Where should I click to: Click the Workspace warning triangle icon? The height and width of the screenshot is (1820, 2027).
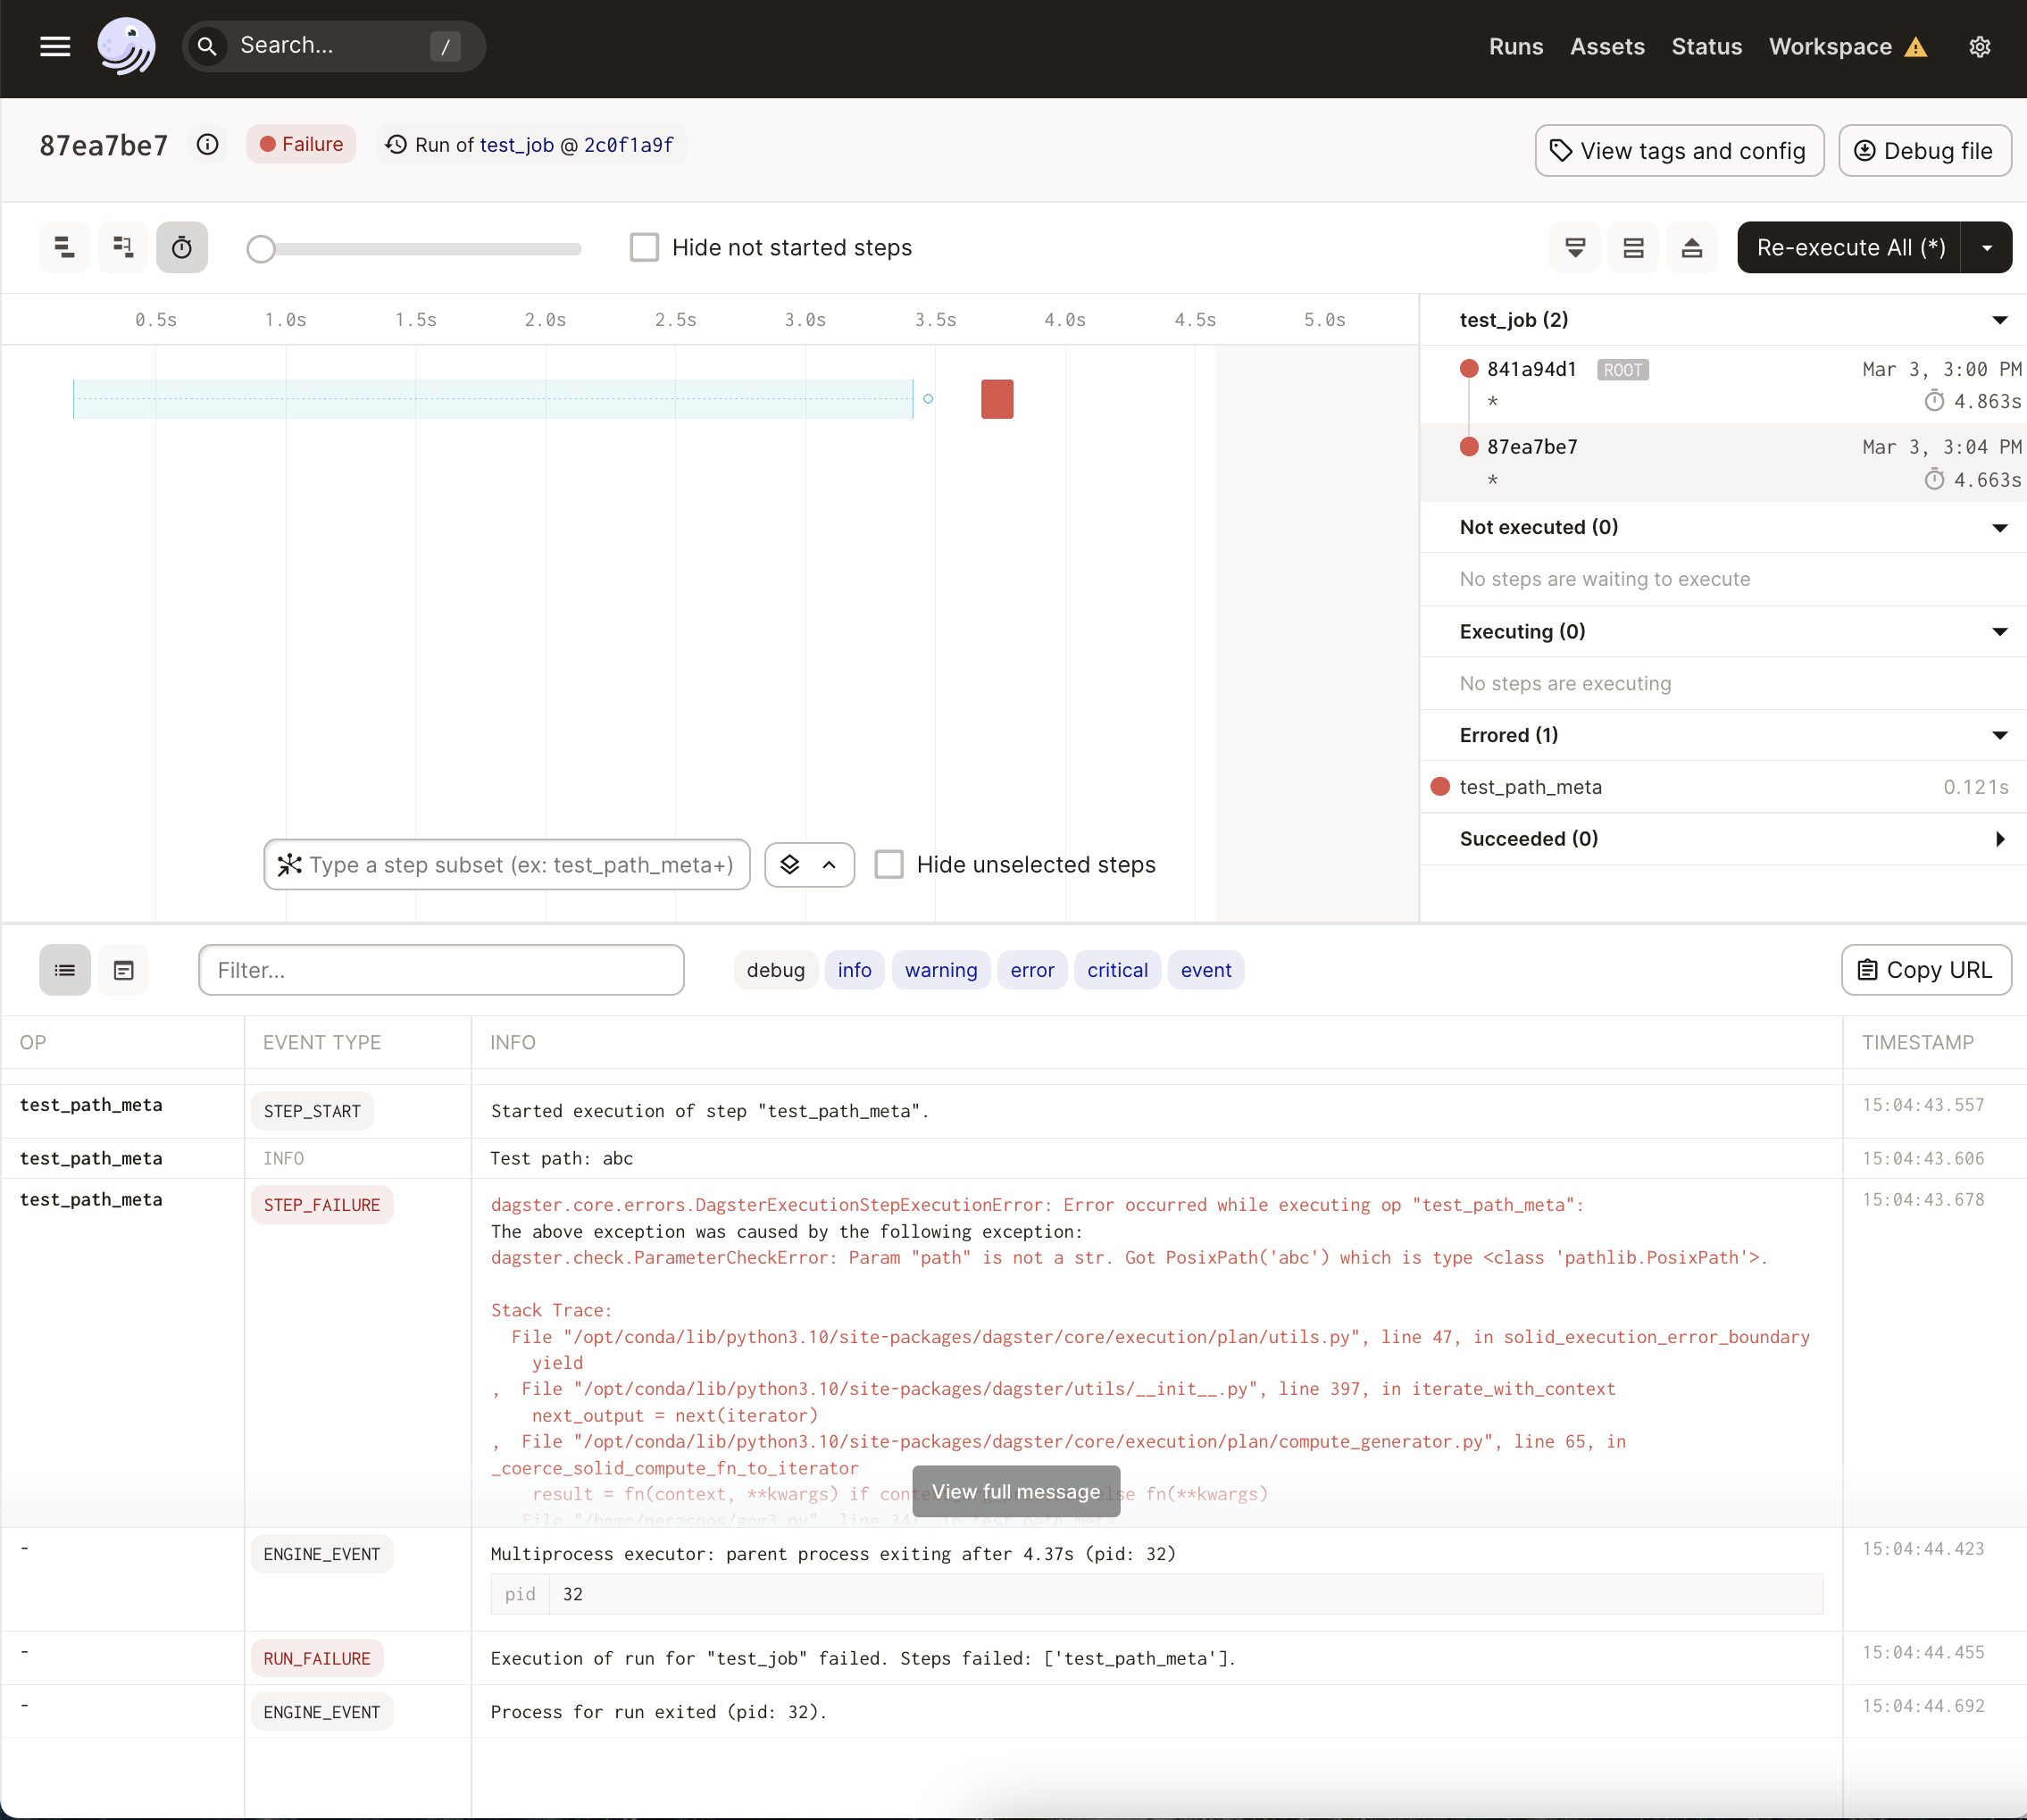tap(1915, 47)
